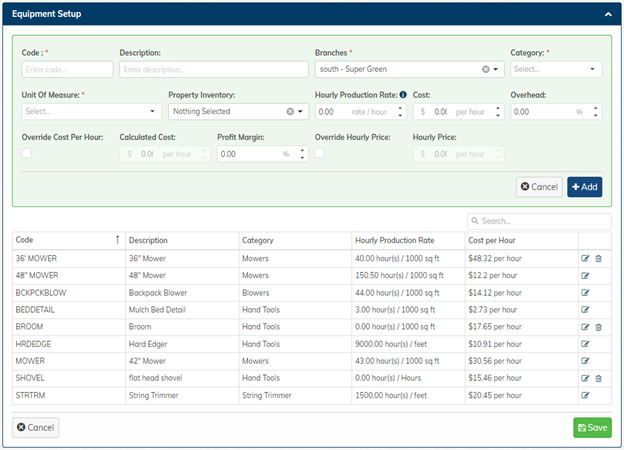
Task: Edit the 36' MOWER equipment row
Action: pos(586,259)
